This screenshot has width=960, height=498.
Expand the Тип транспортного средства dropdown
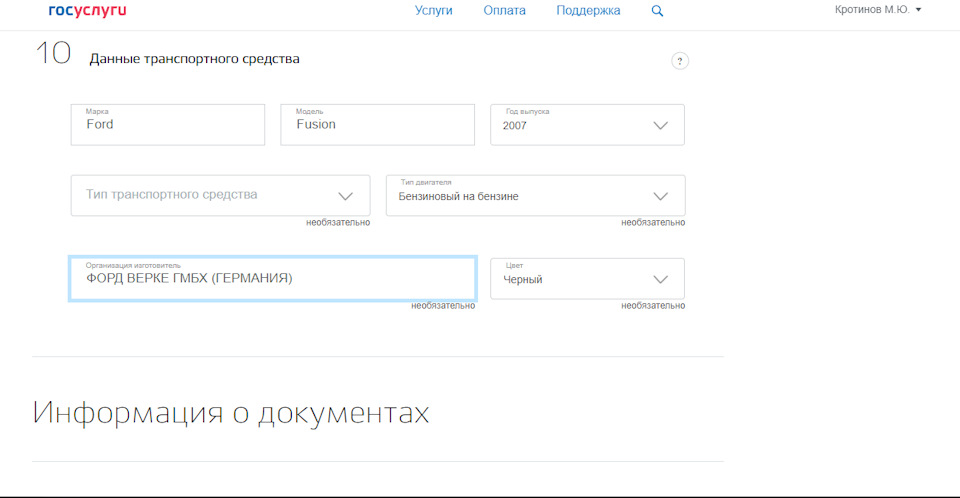click(220, 195)
